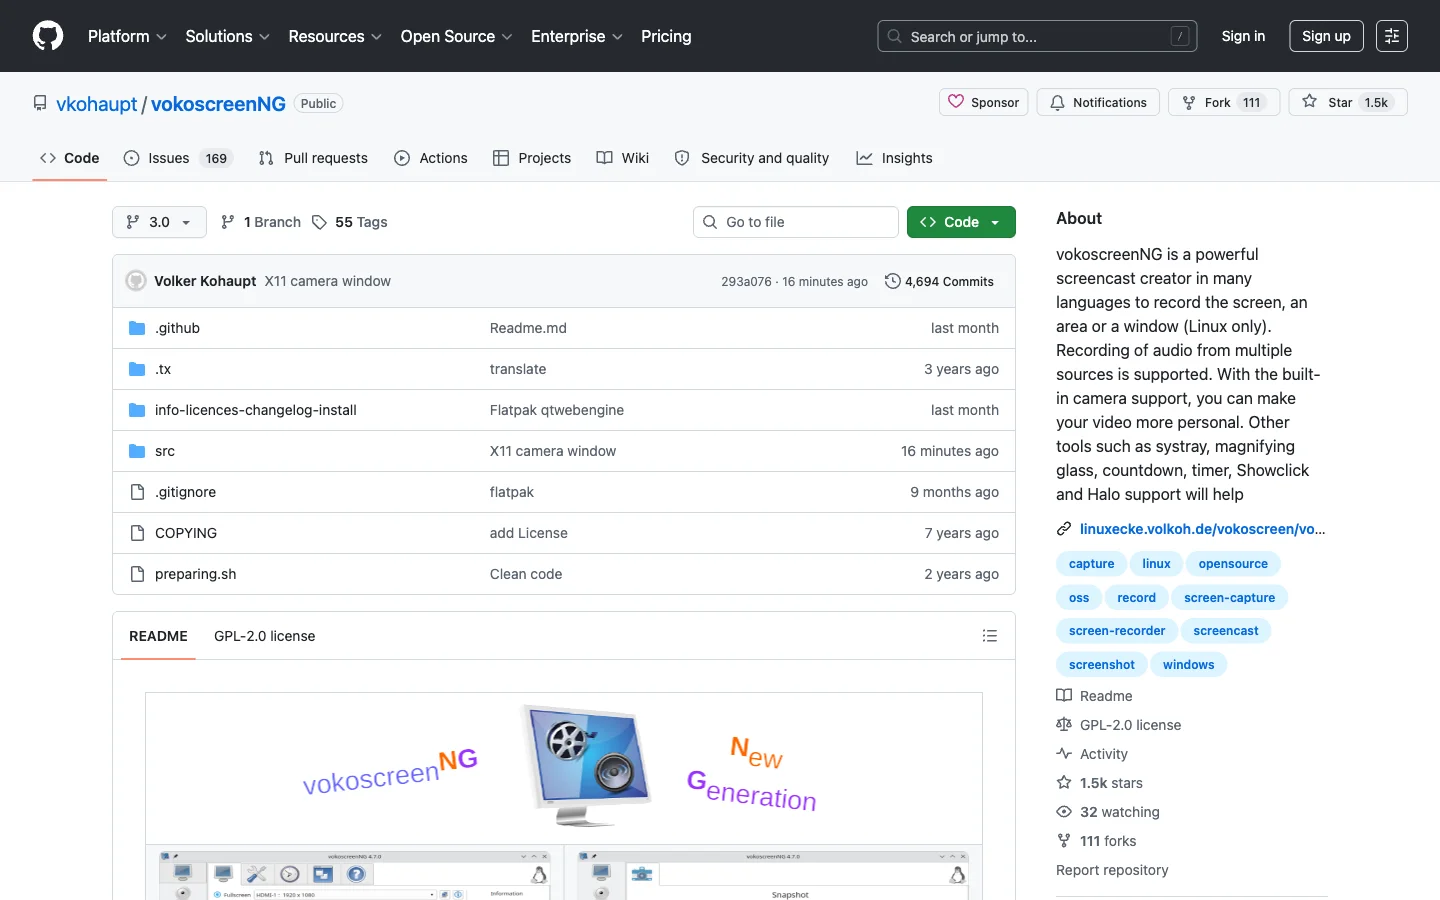
Task: Click the license scale icon in About
Action: [x=1064, y=725]
